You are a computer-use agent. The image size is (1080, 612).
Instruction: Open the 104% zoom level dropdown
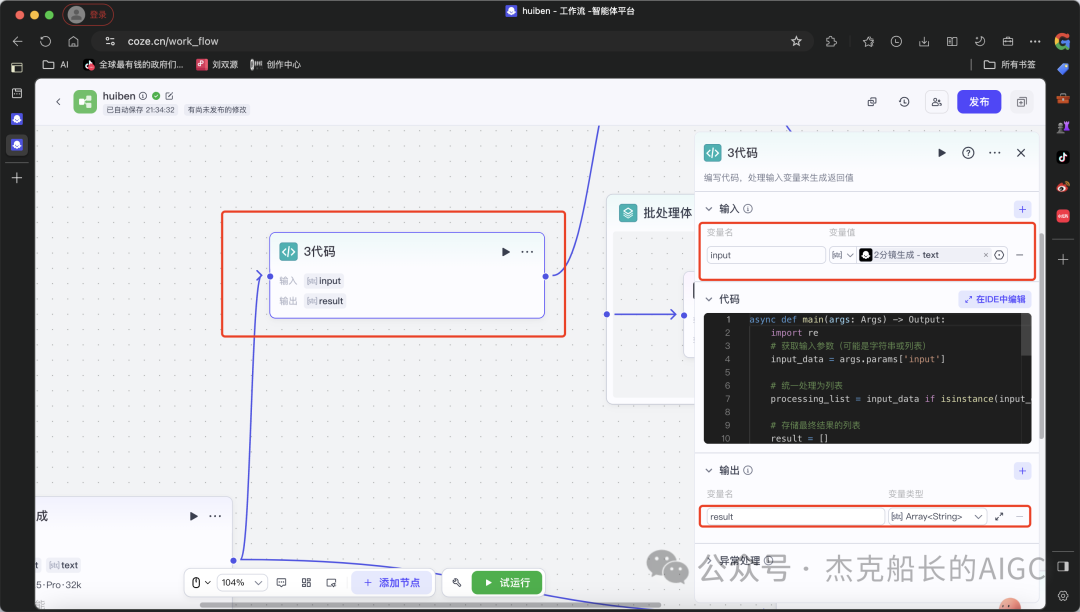point(242,582)
